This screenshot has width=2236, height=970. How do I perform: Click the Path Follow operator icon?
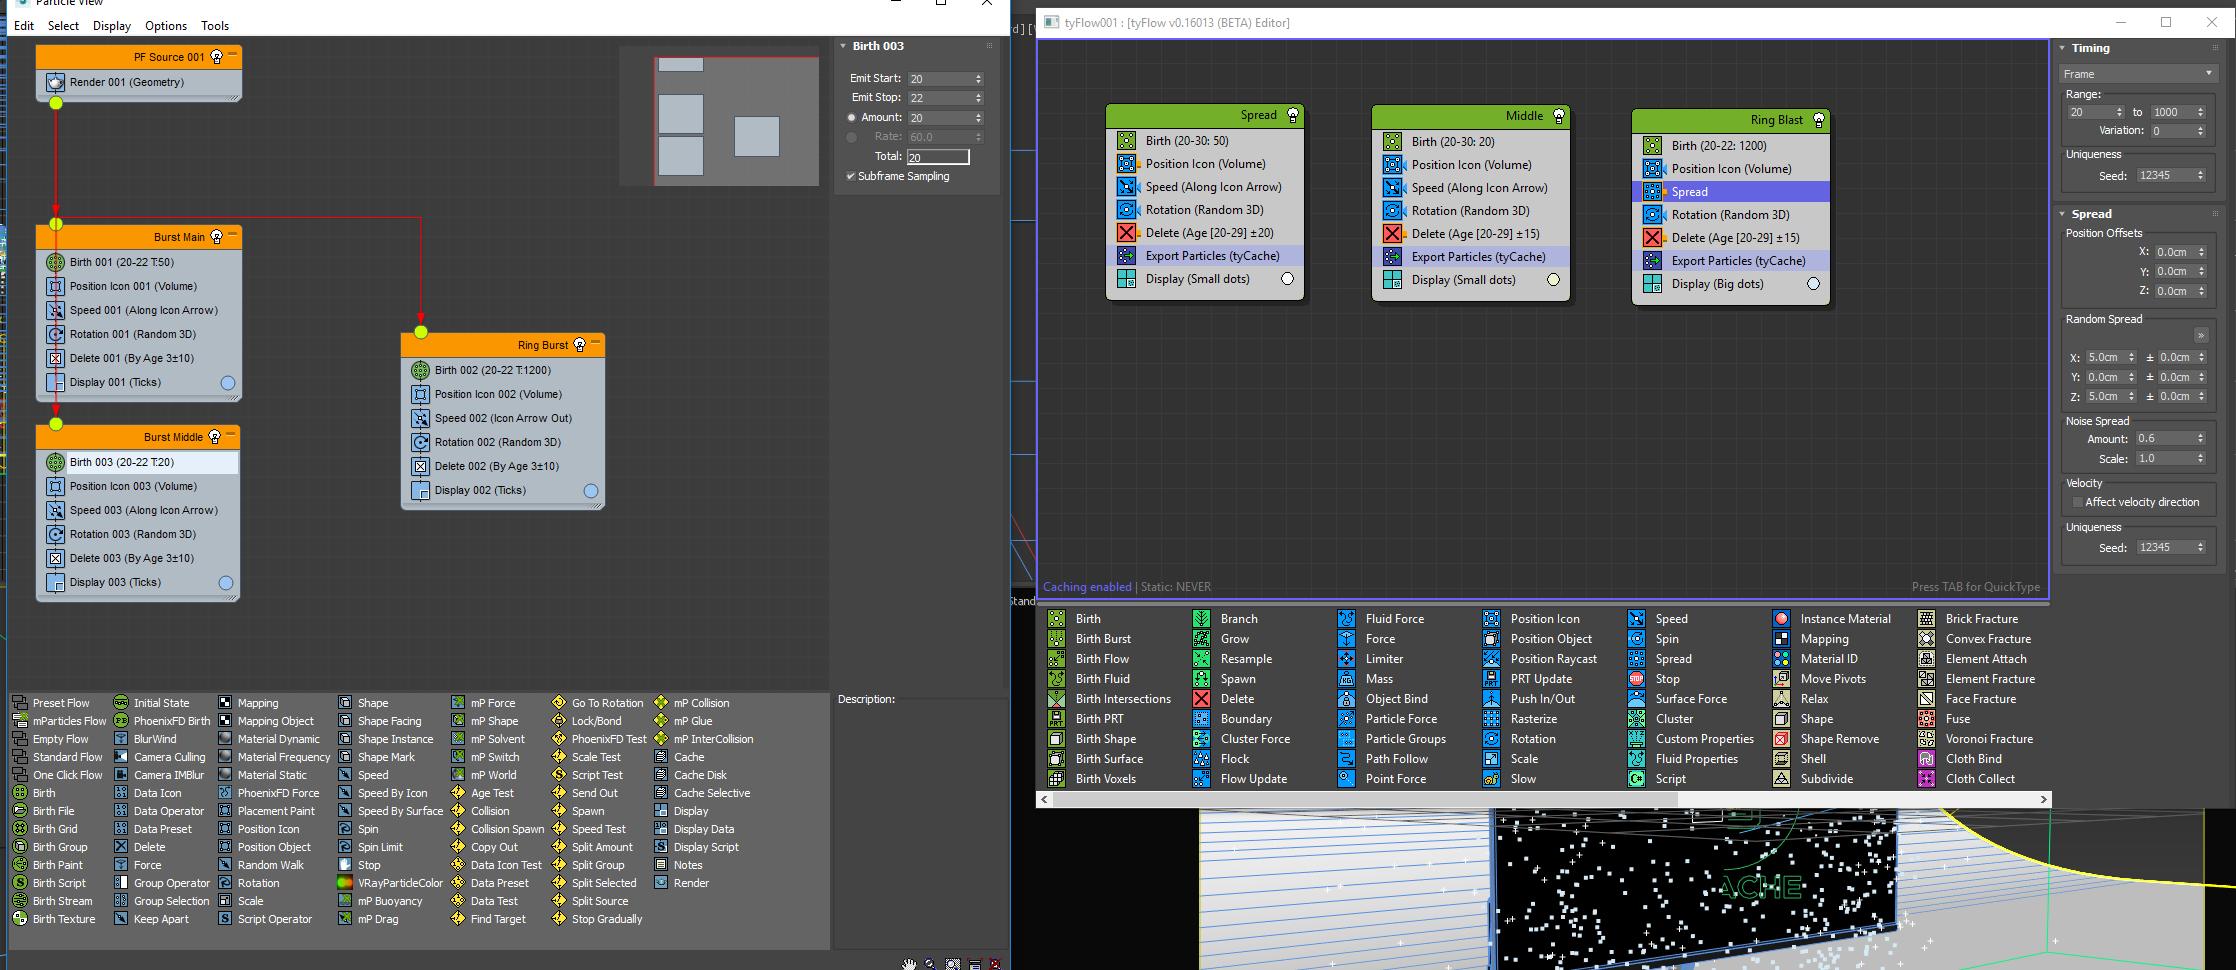pos(1346,759)
